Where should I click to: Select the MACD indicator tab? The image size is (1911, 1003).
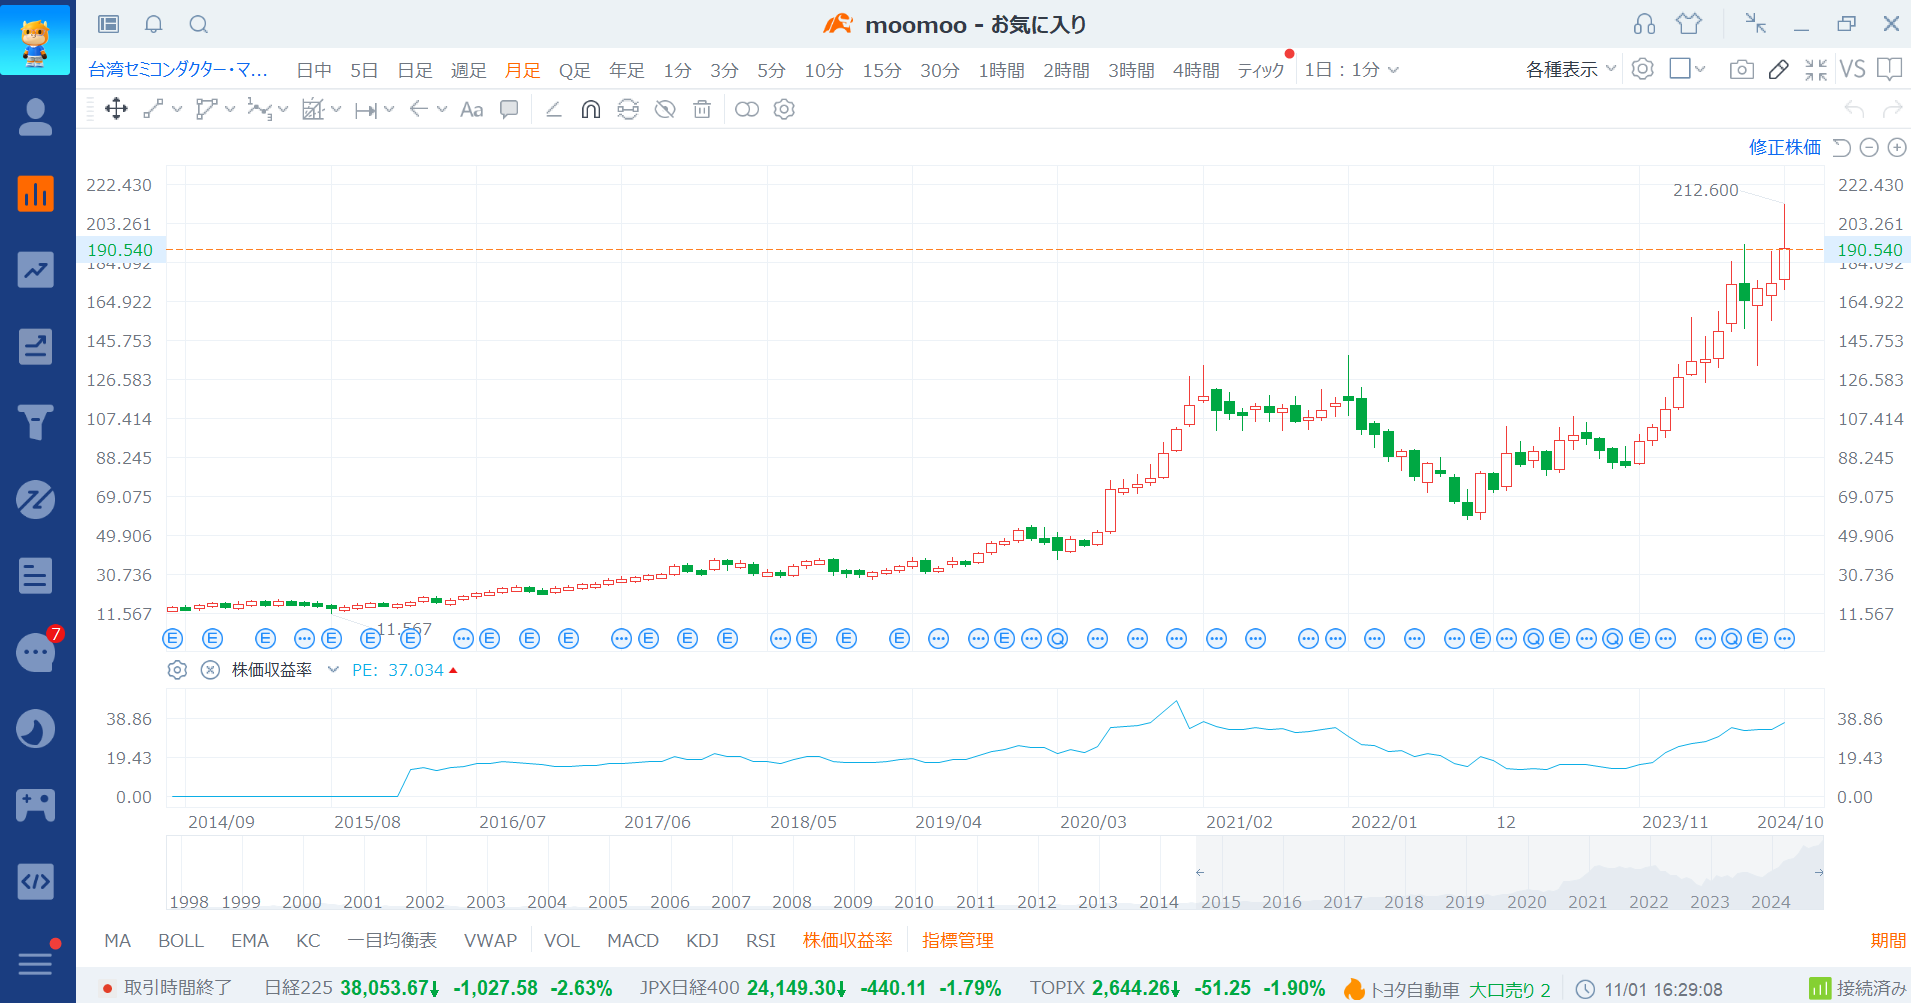(x=632, y=940)
